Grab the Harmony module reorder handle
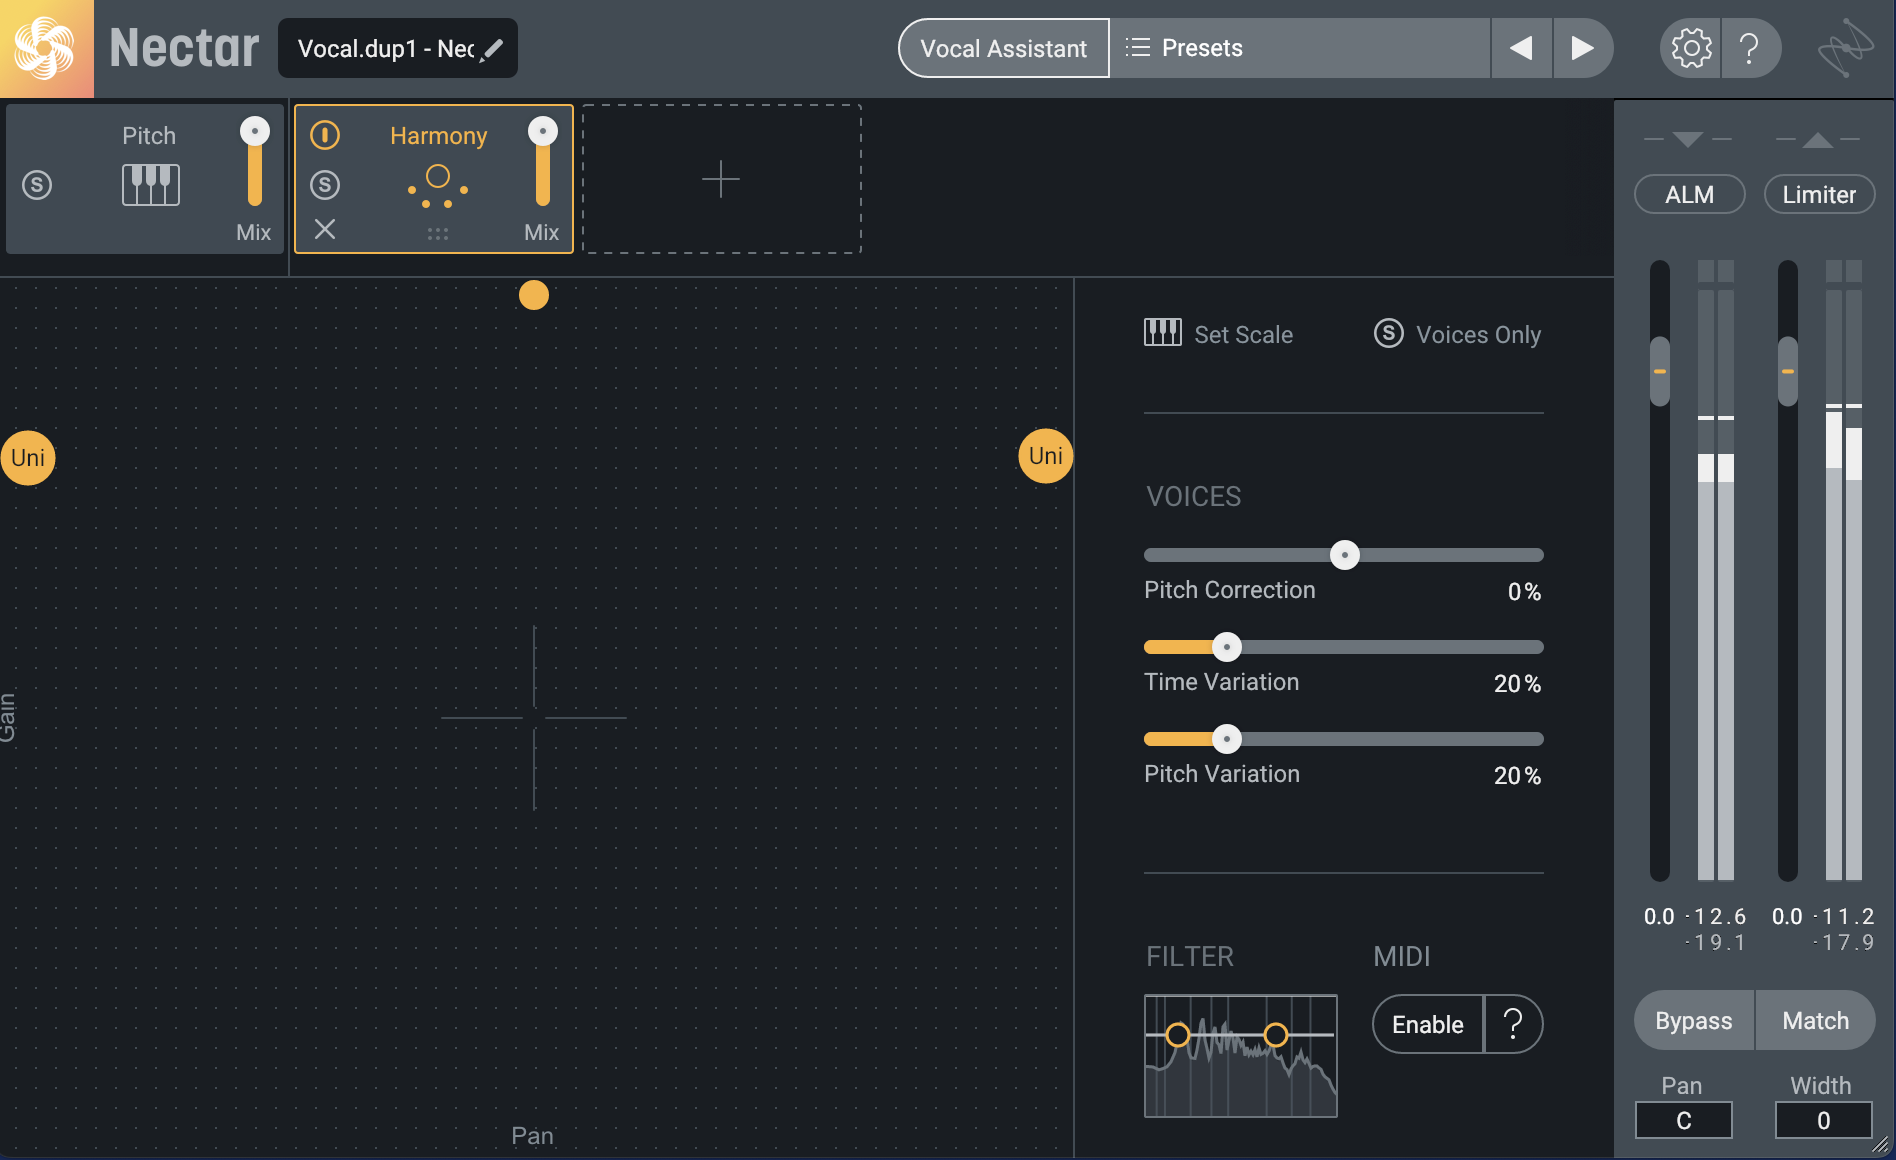 [x=438, y=234]
